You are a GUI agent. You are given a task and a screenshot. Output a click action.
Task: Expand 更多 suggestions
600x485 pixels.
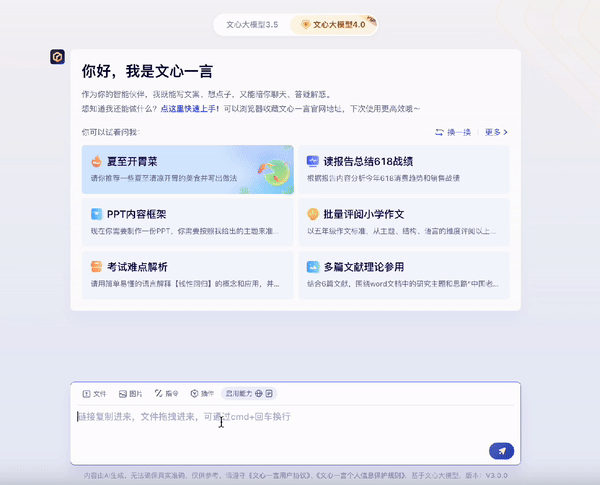pyautogui.click(x=496, y=132)
